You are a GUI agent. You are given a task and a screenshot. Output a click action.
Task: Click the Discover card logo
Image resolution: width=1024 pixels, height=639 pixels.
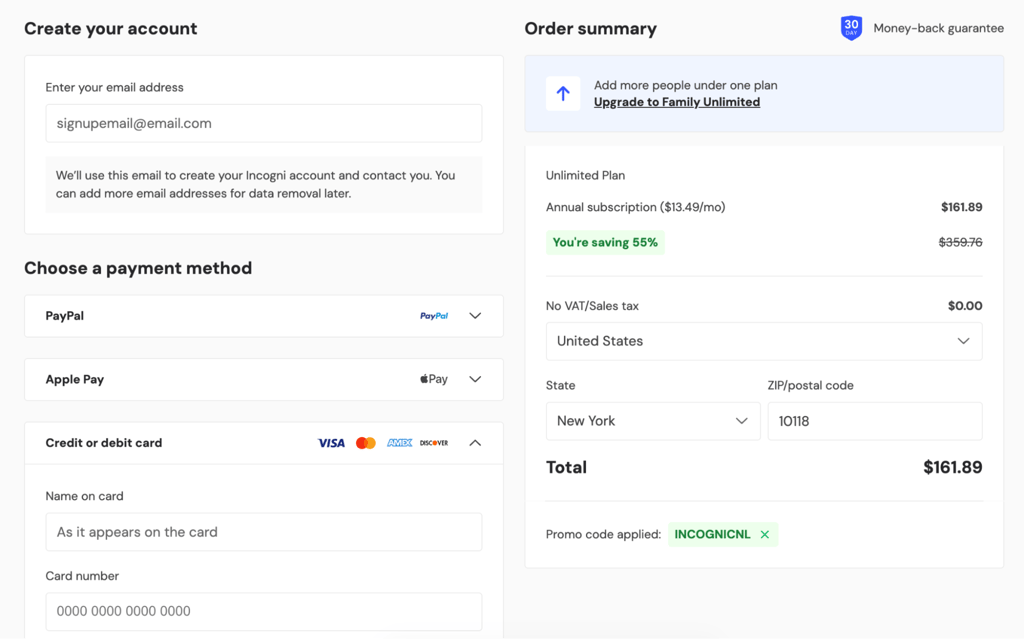coord(434,443)
